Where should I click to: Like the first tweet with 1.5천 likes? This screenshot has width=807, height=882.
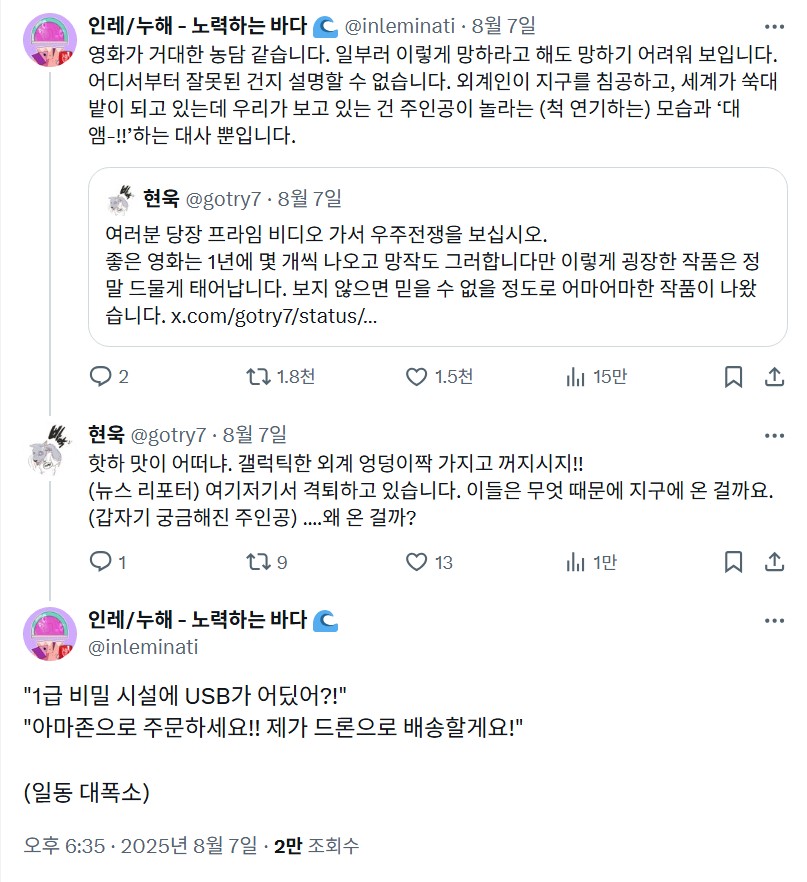click(417, 377)
